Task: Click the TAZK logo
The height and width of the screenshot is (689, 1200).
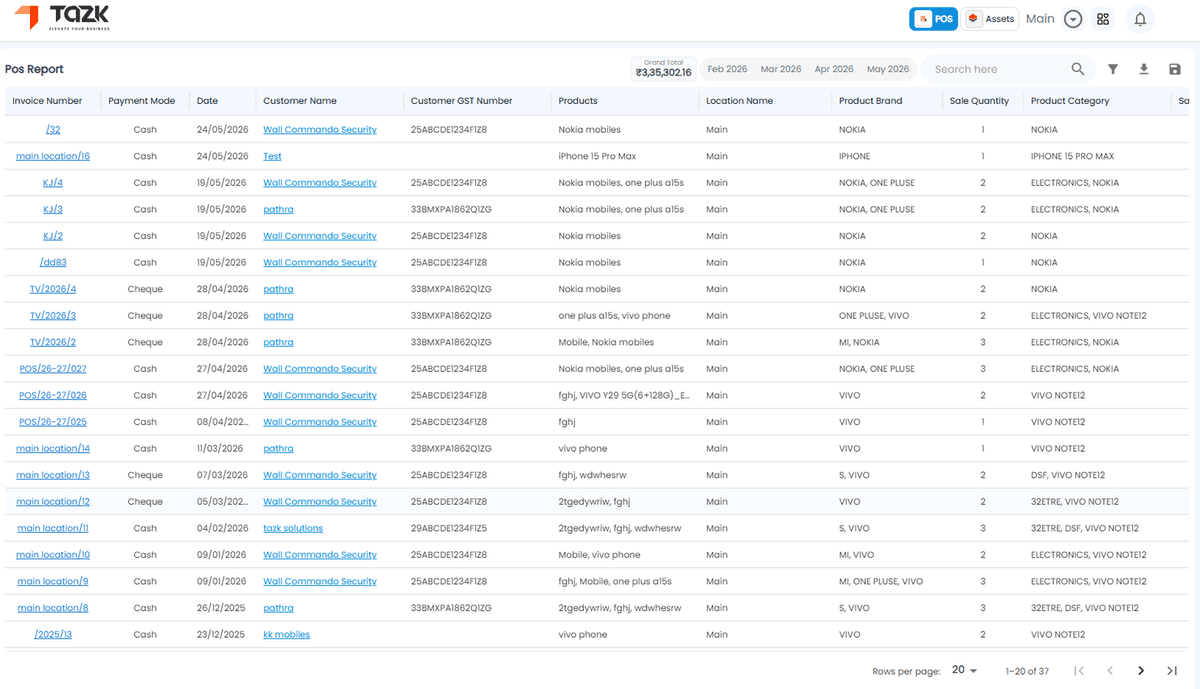Action: pos(62,18)
